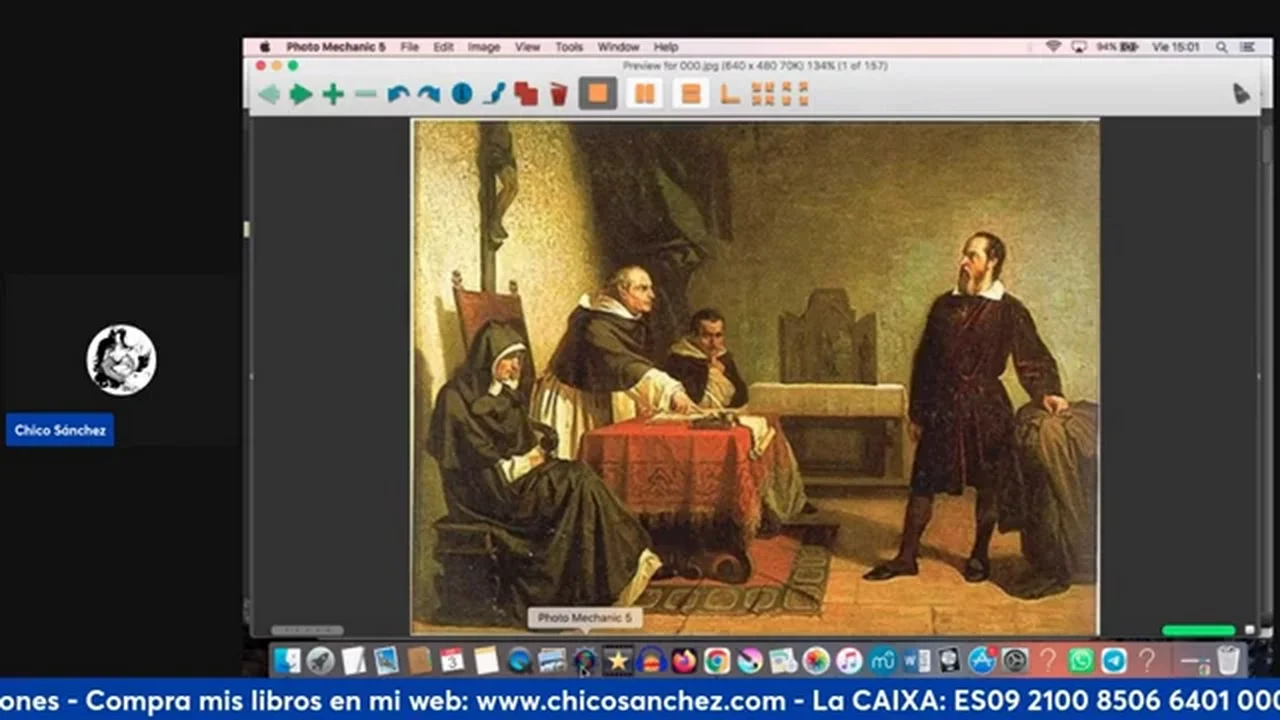1280x720 pixels.
Task: Toggle top-and-bottom stacked preview layout
Action: click(x=690, y=94)
